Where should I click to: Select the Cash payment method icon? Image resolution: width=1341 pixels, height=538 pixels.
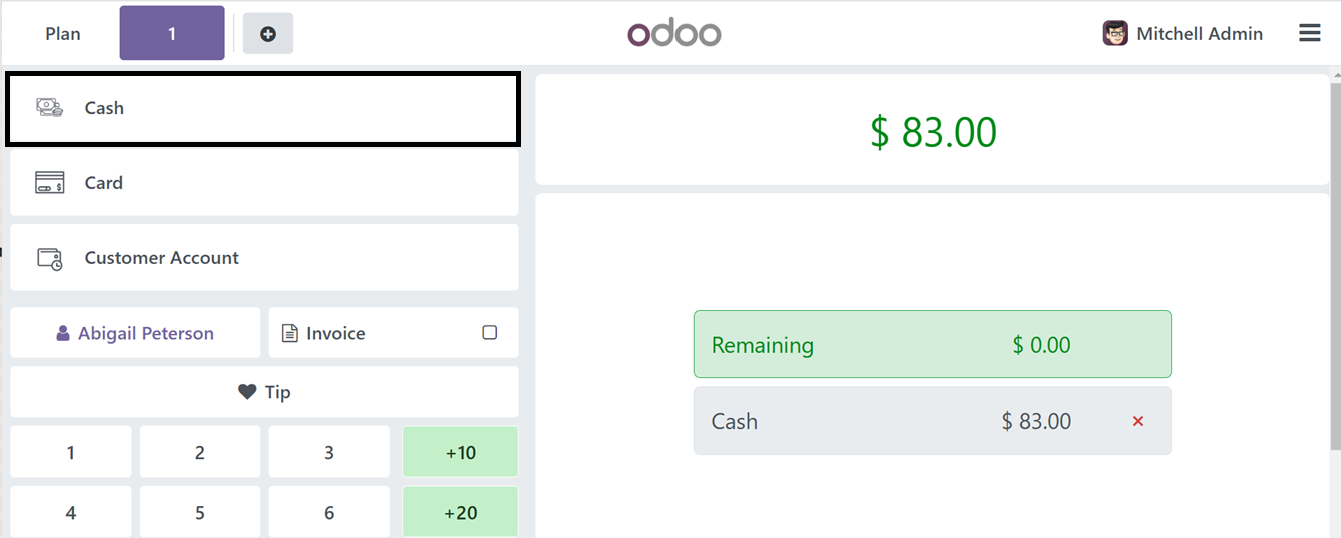[50, 108]
